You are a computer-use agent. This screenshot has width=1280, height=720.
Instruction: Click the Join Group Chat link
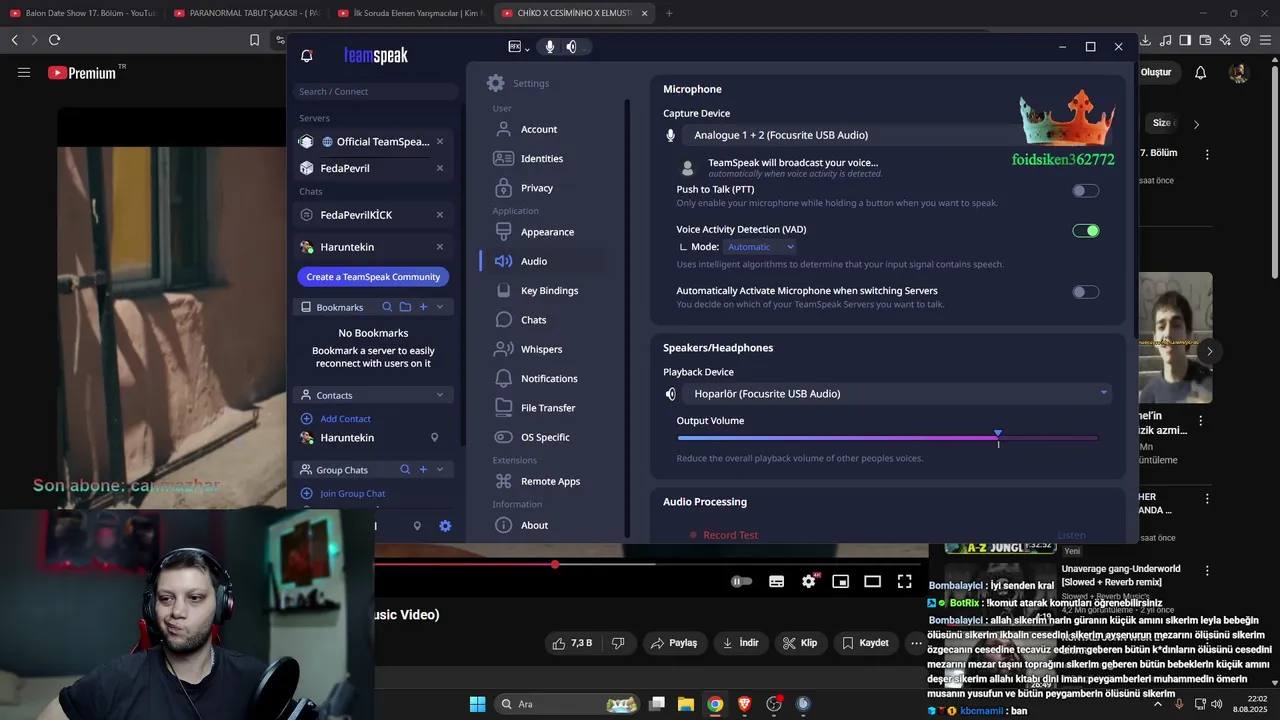pyautogui.click(x=352, y=494)
